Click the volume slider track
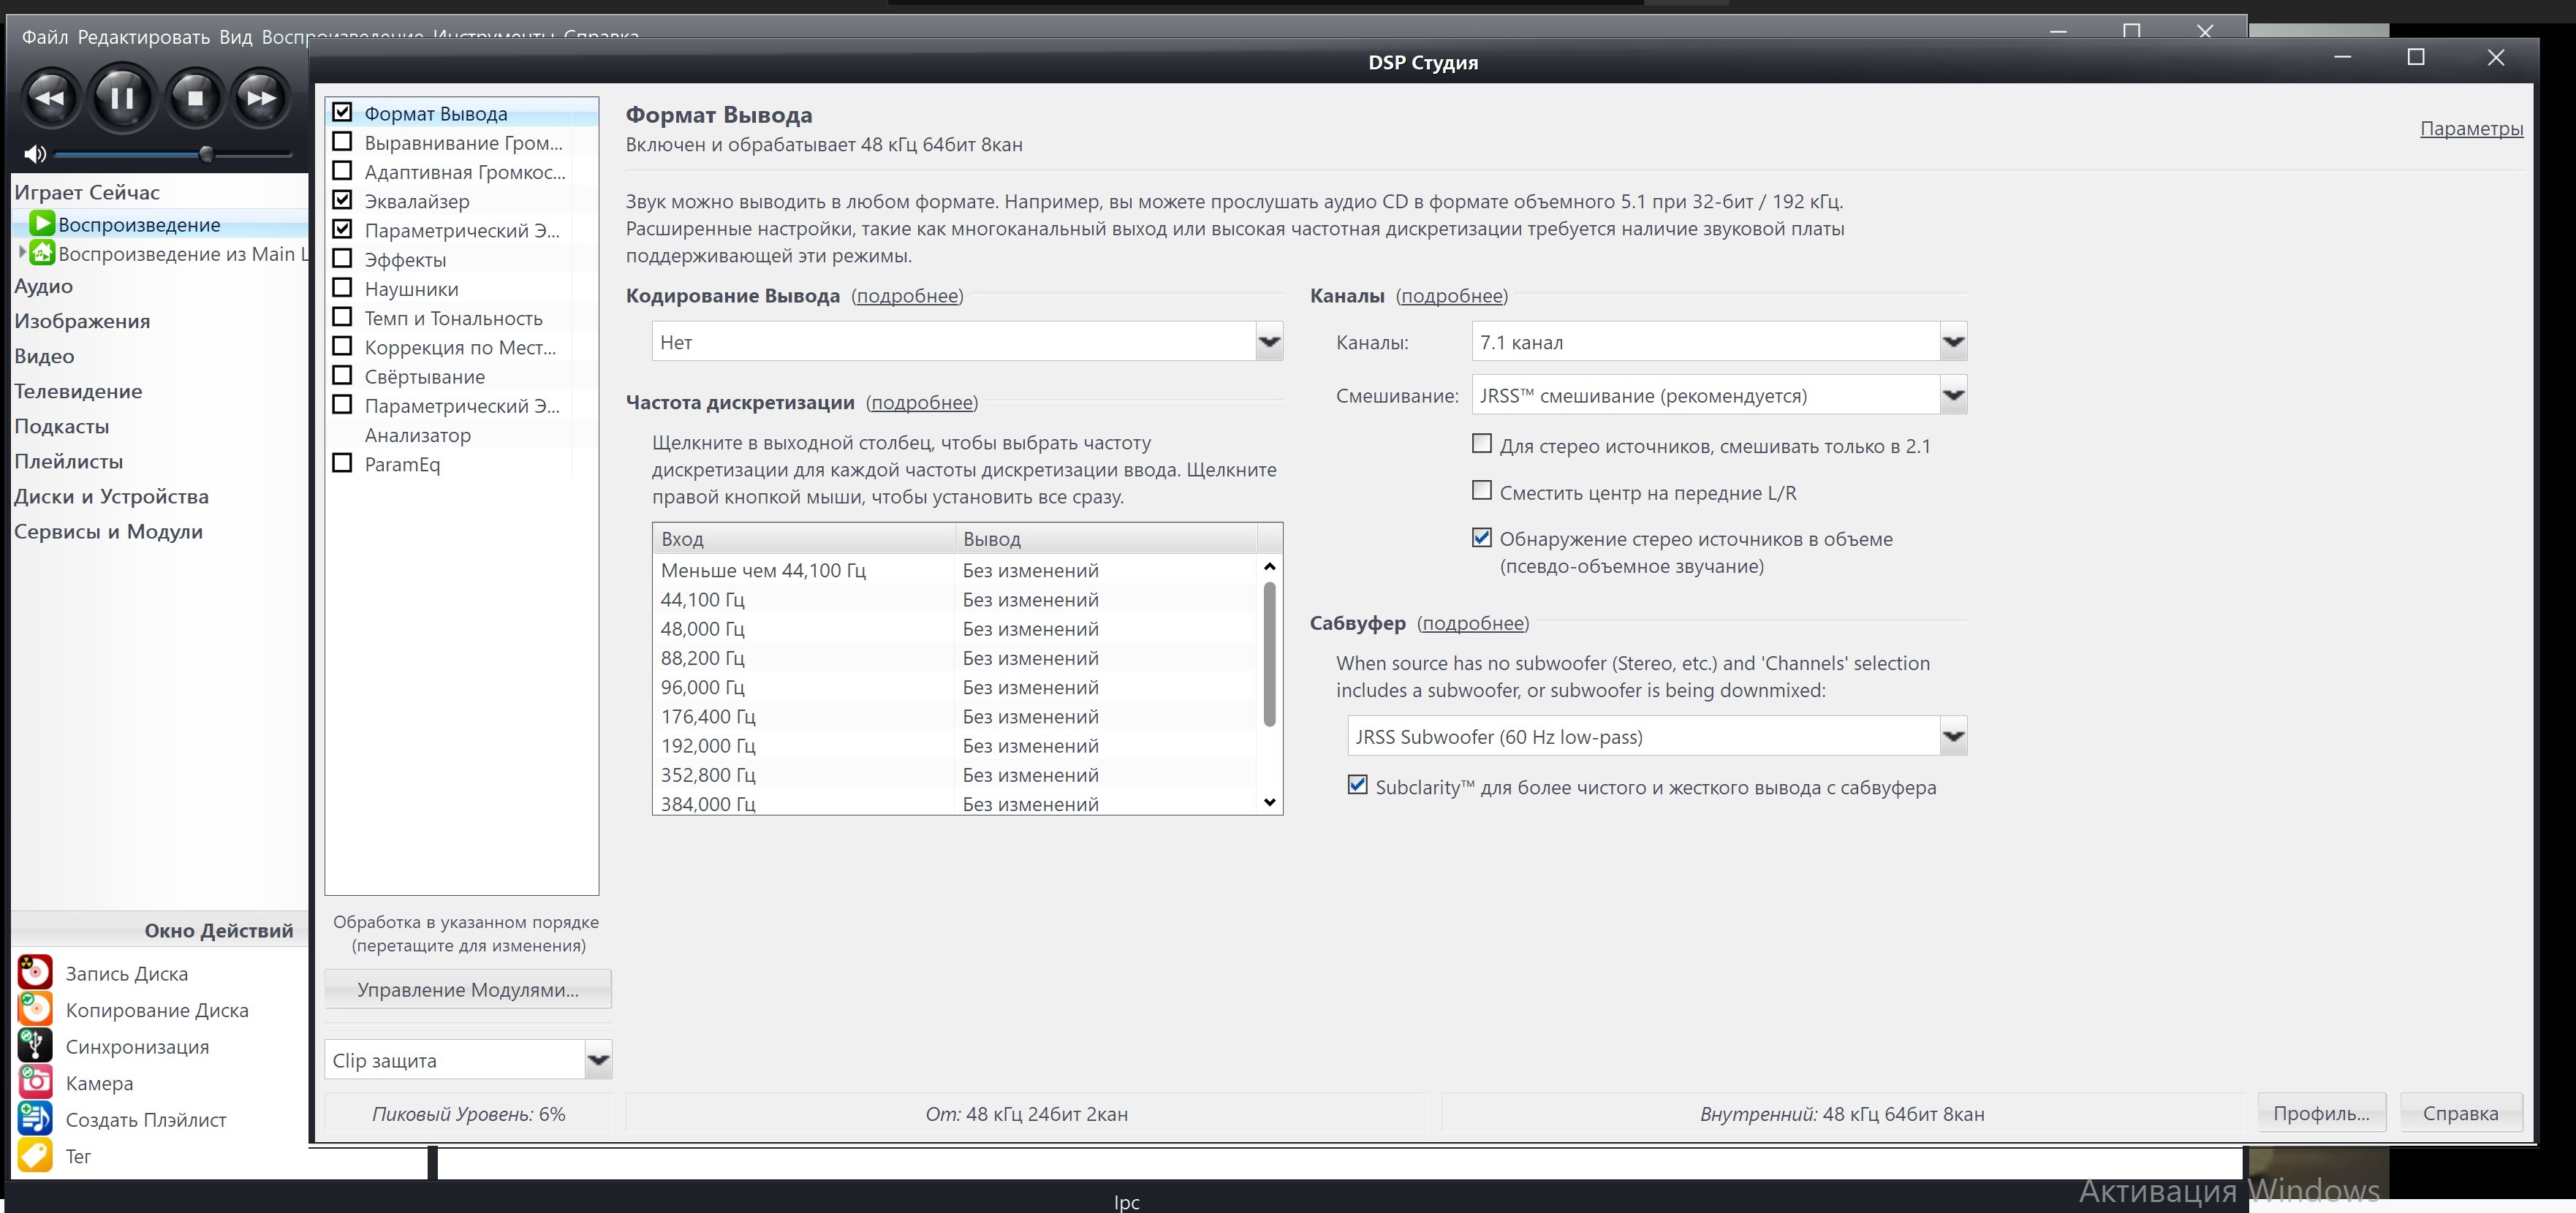Screen dimensions: 2576x1213 130,154
